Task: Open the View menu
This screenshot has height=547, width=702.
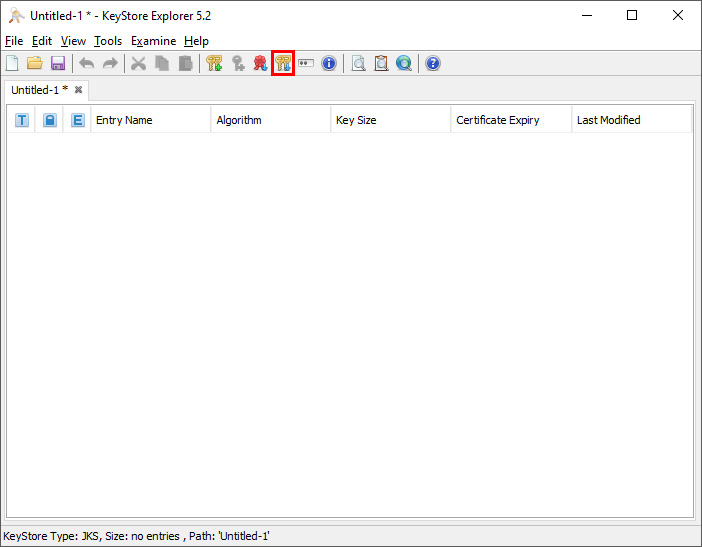Action: coord(73,41)
